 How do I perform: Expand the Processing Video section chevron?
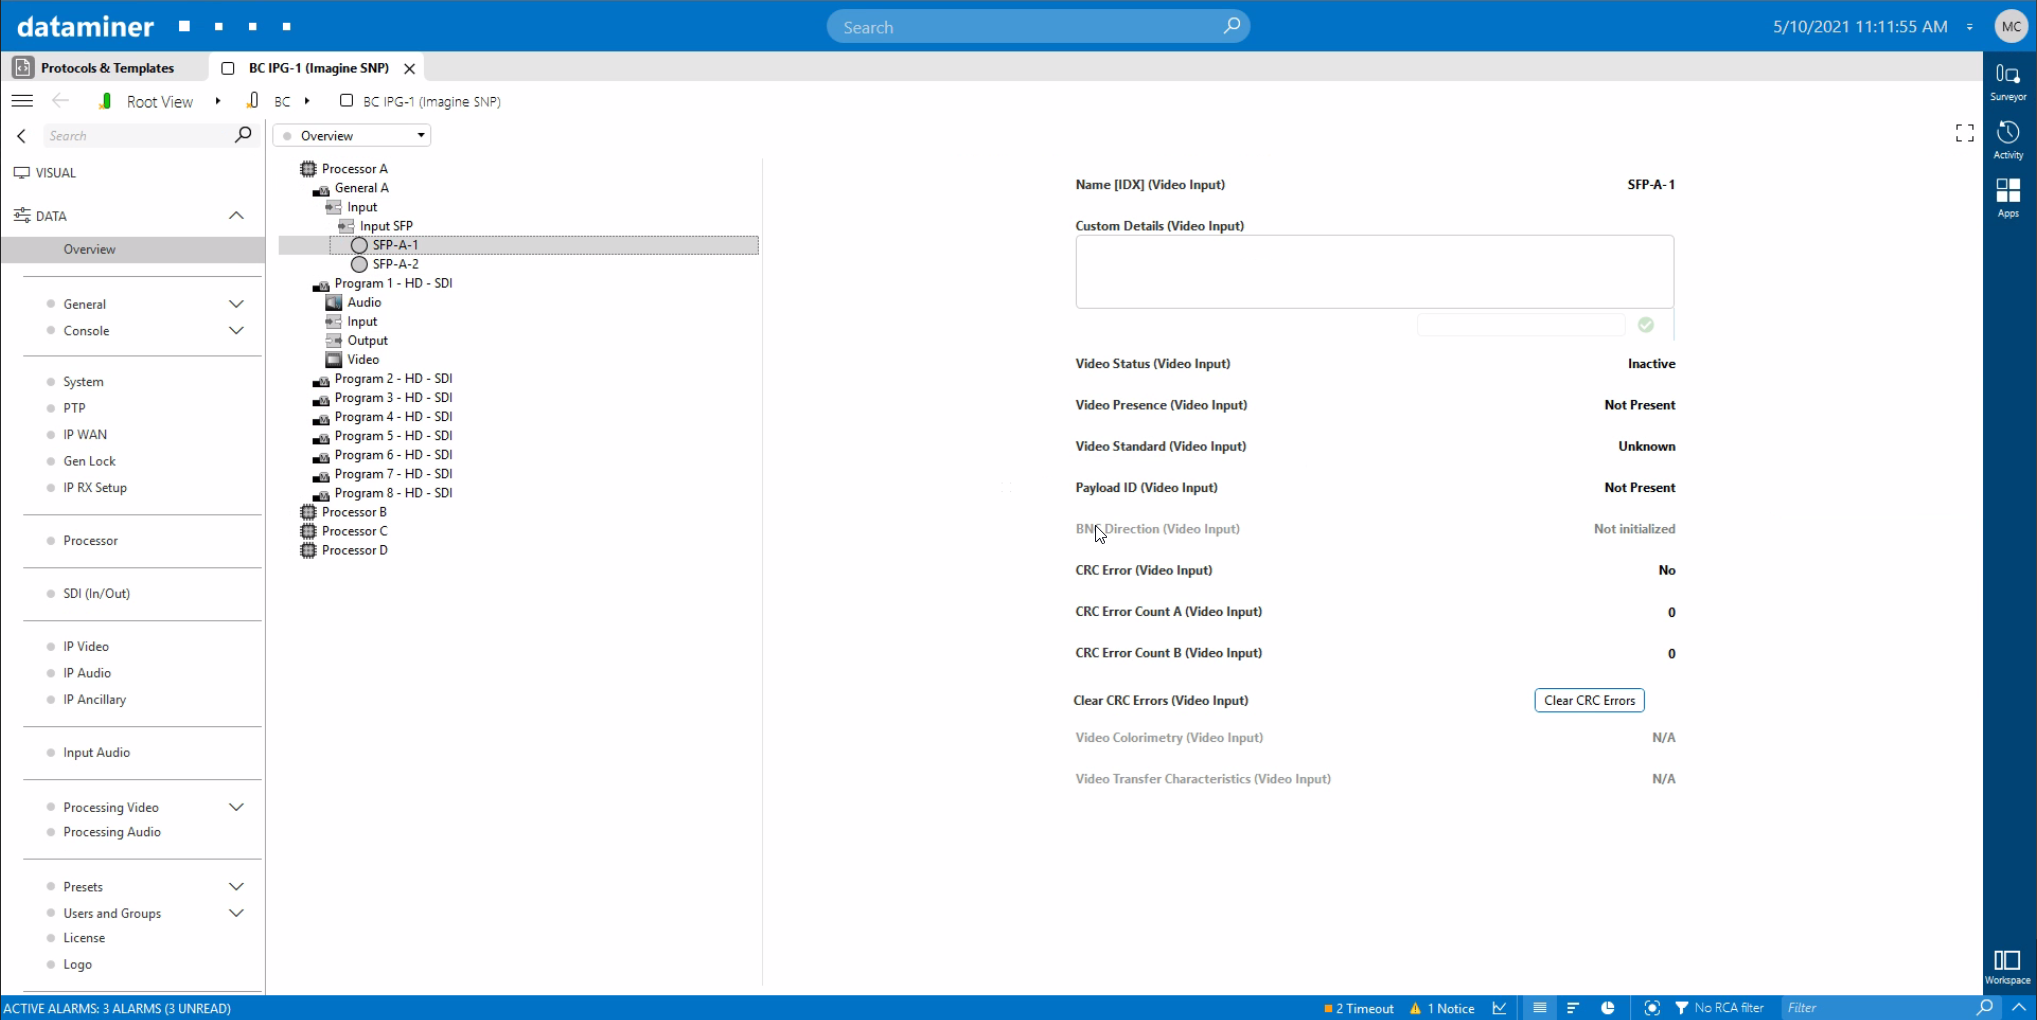pyautogui.click(x=236, y=807)
